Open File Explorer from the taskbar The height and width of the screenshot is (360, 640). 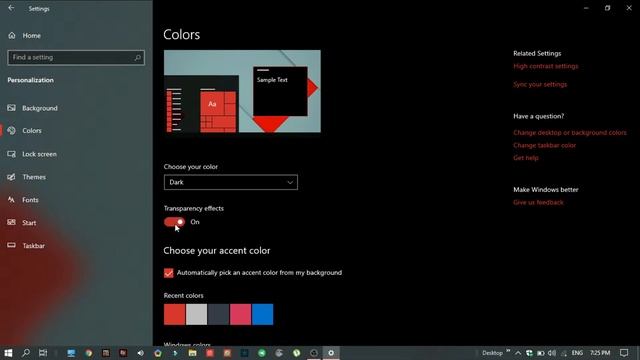pos(192,353)
